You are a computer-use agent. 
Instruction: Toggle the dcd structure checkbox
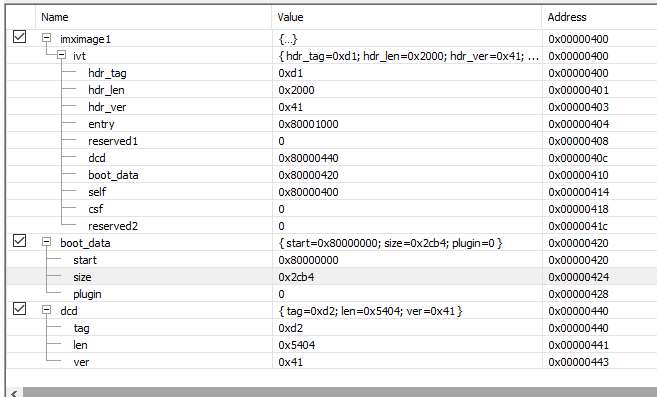[x=20, y=309]
